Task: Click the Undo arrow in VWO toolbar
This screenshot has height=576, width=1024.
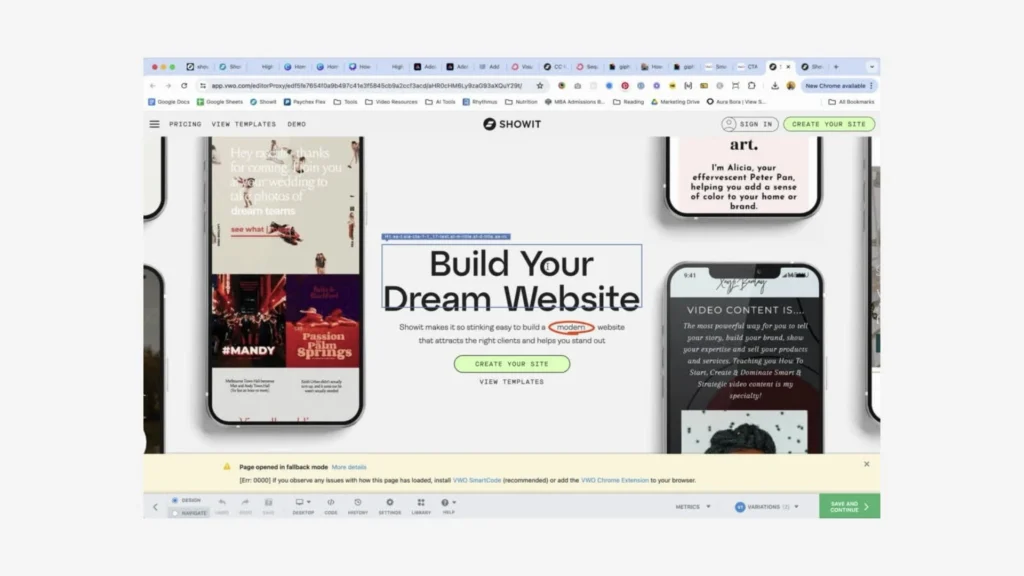Action: tap(221, 503)
